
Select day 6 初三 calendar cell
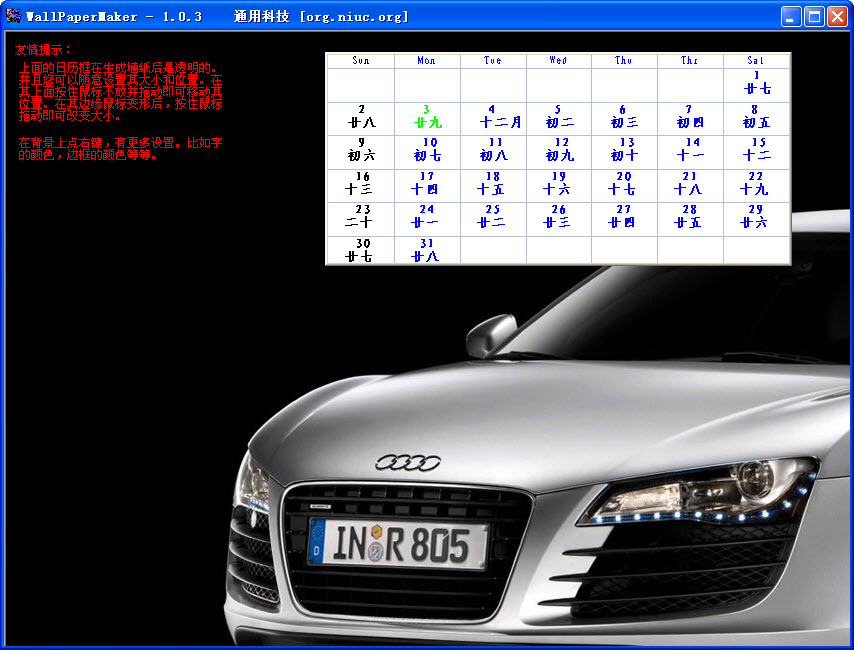click(x=624, y=118)
